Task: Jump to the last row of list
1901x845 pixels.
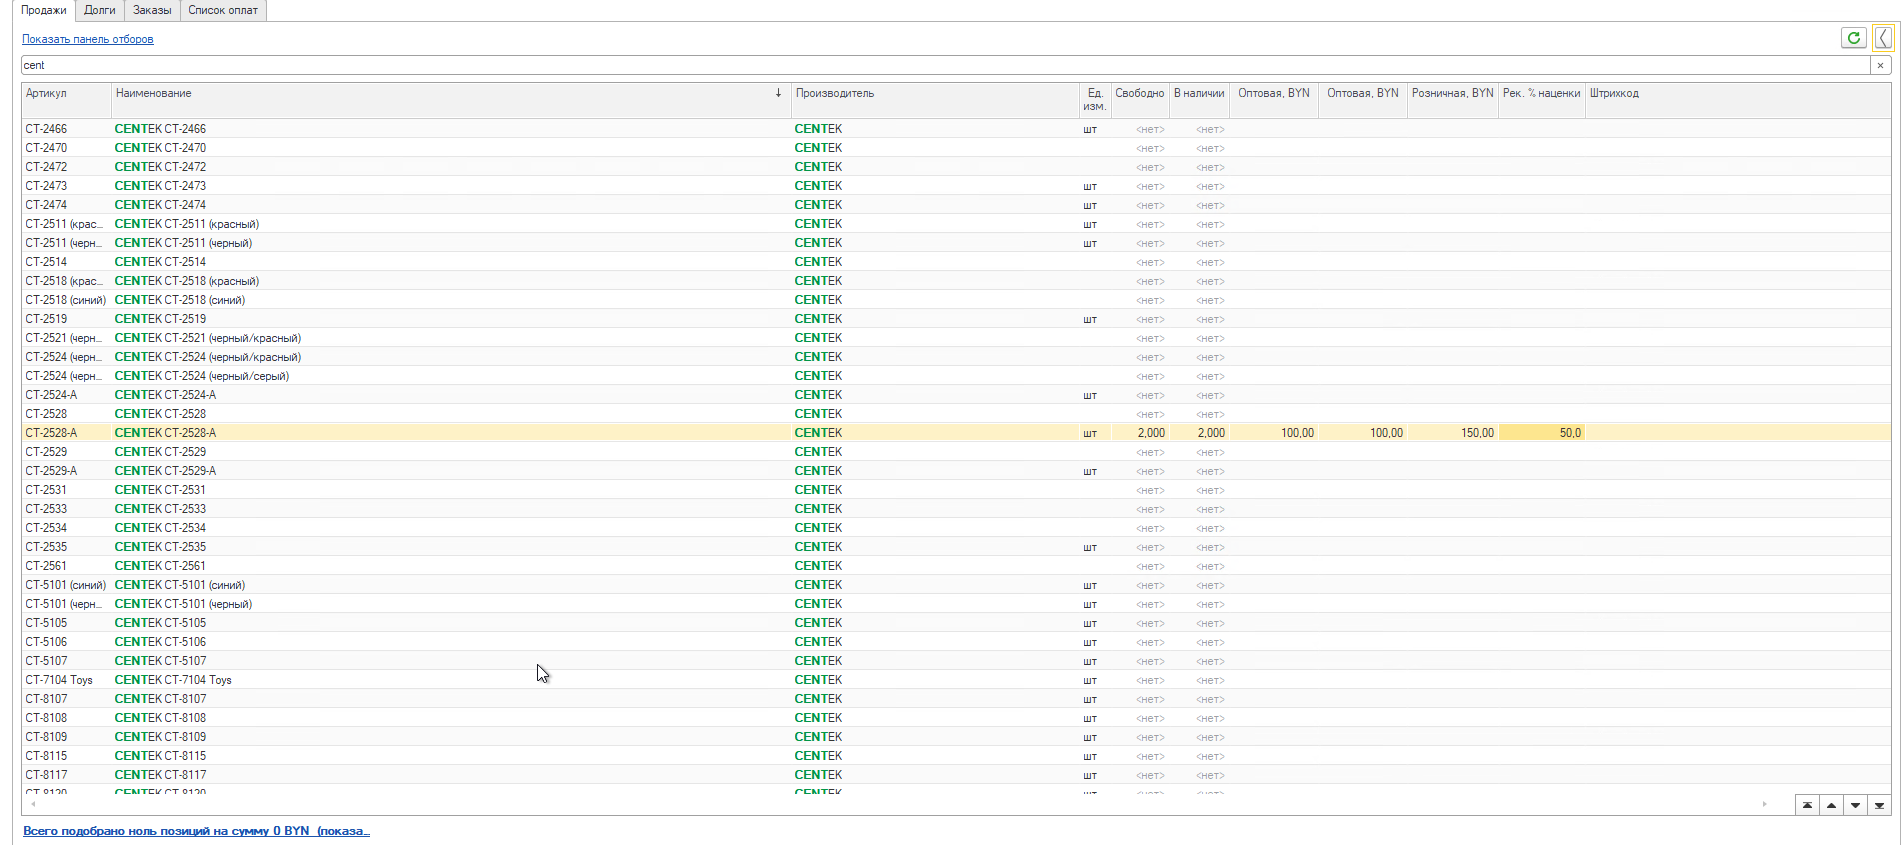Action: point(1879,805)
